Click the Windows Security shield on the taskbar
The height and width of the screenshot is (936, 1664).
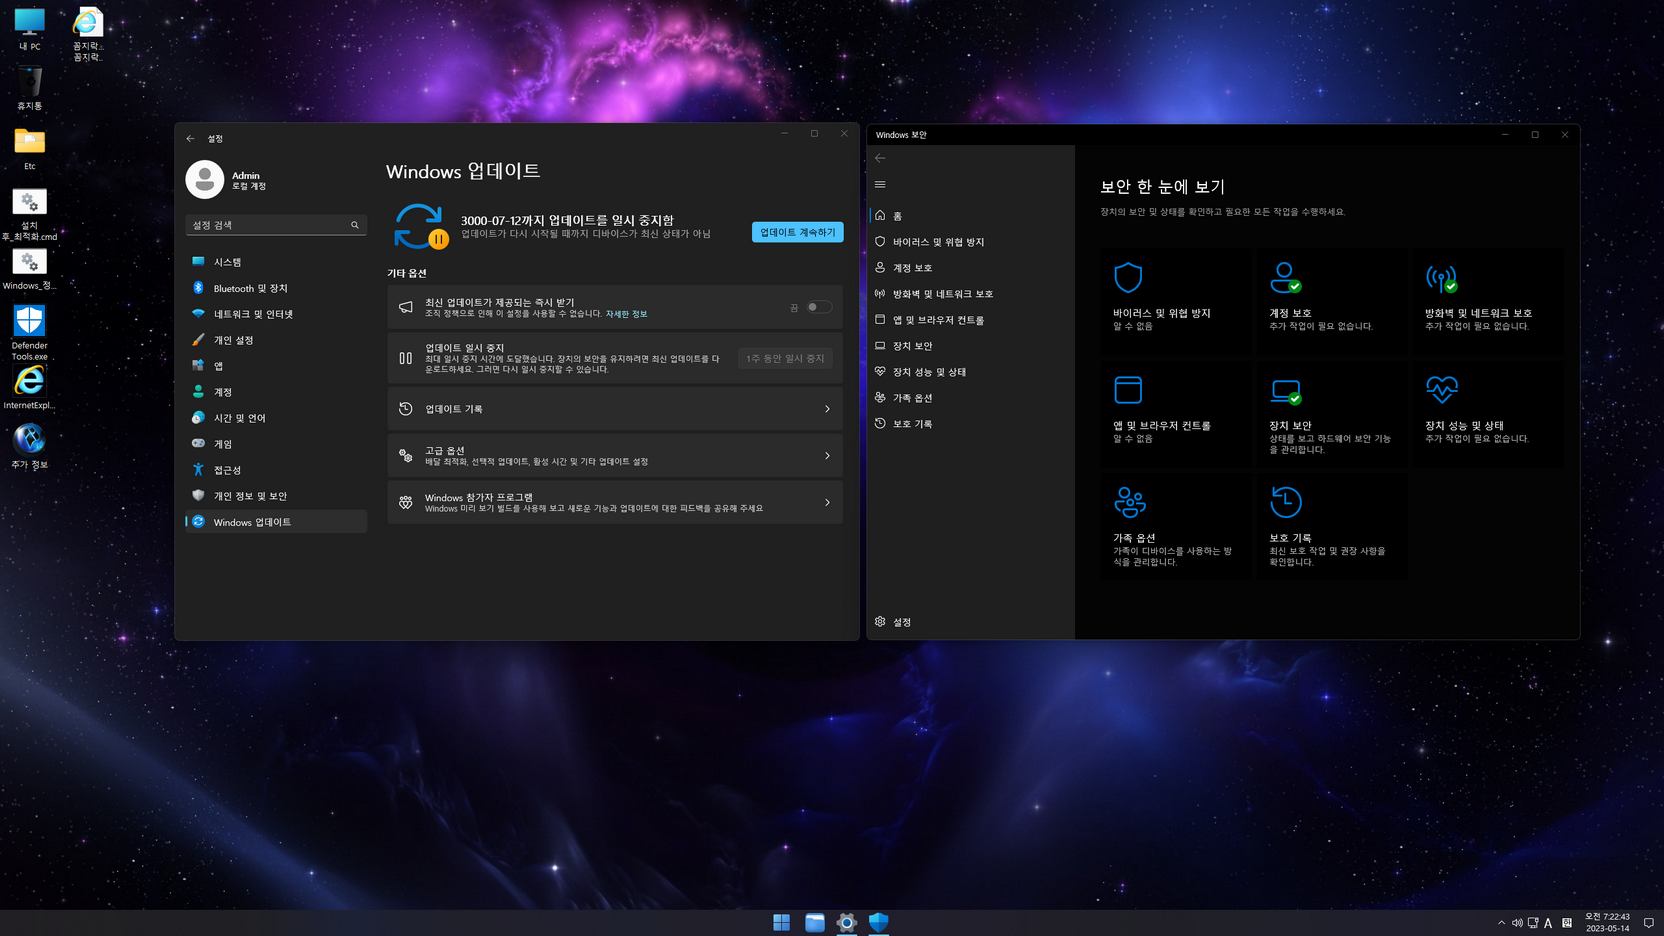pos(879,922)
